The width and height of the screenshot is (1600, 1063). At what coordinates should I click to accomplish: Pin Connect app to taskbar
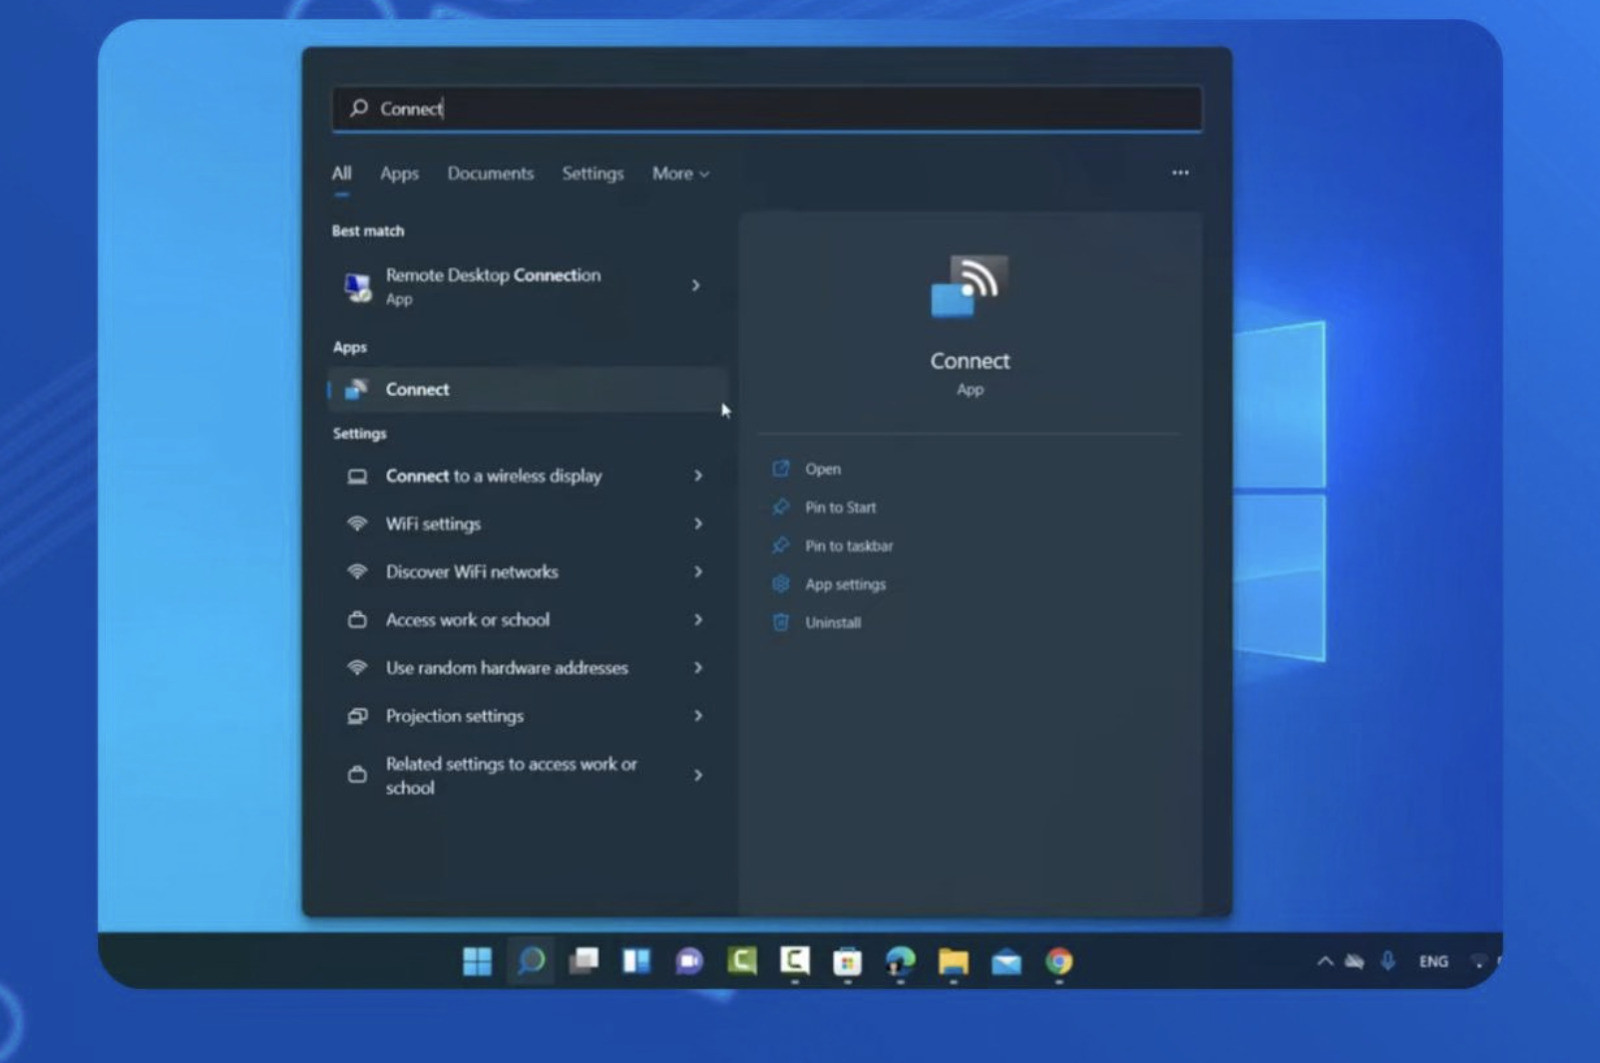pyautogui.click(x=848, y=546)
